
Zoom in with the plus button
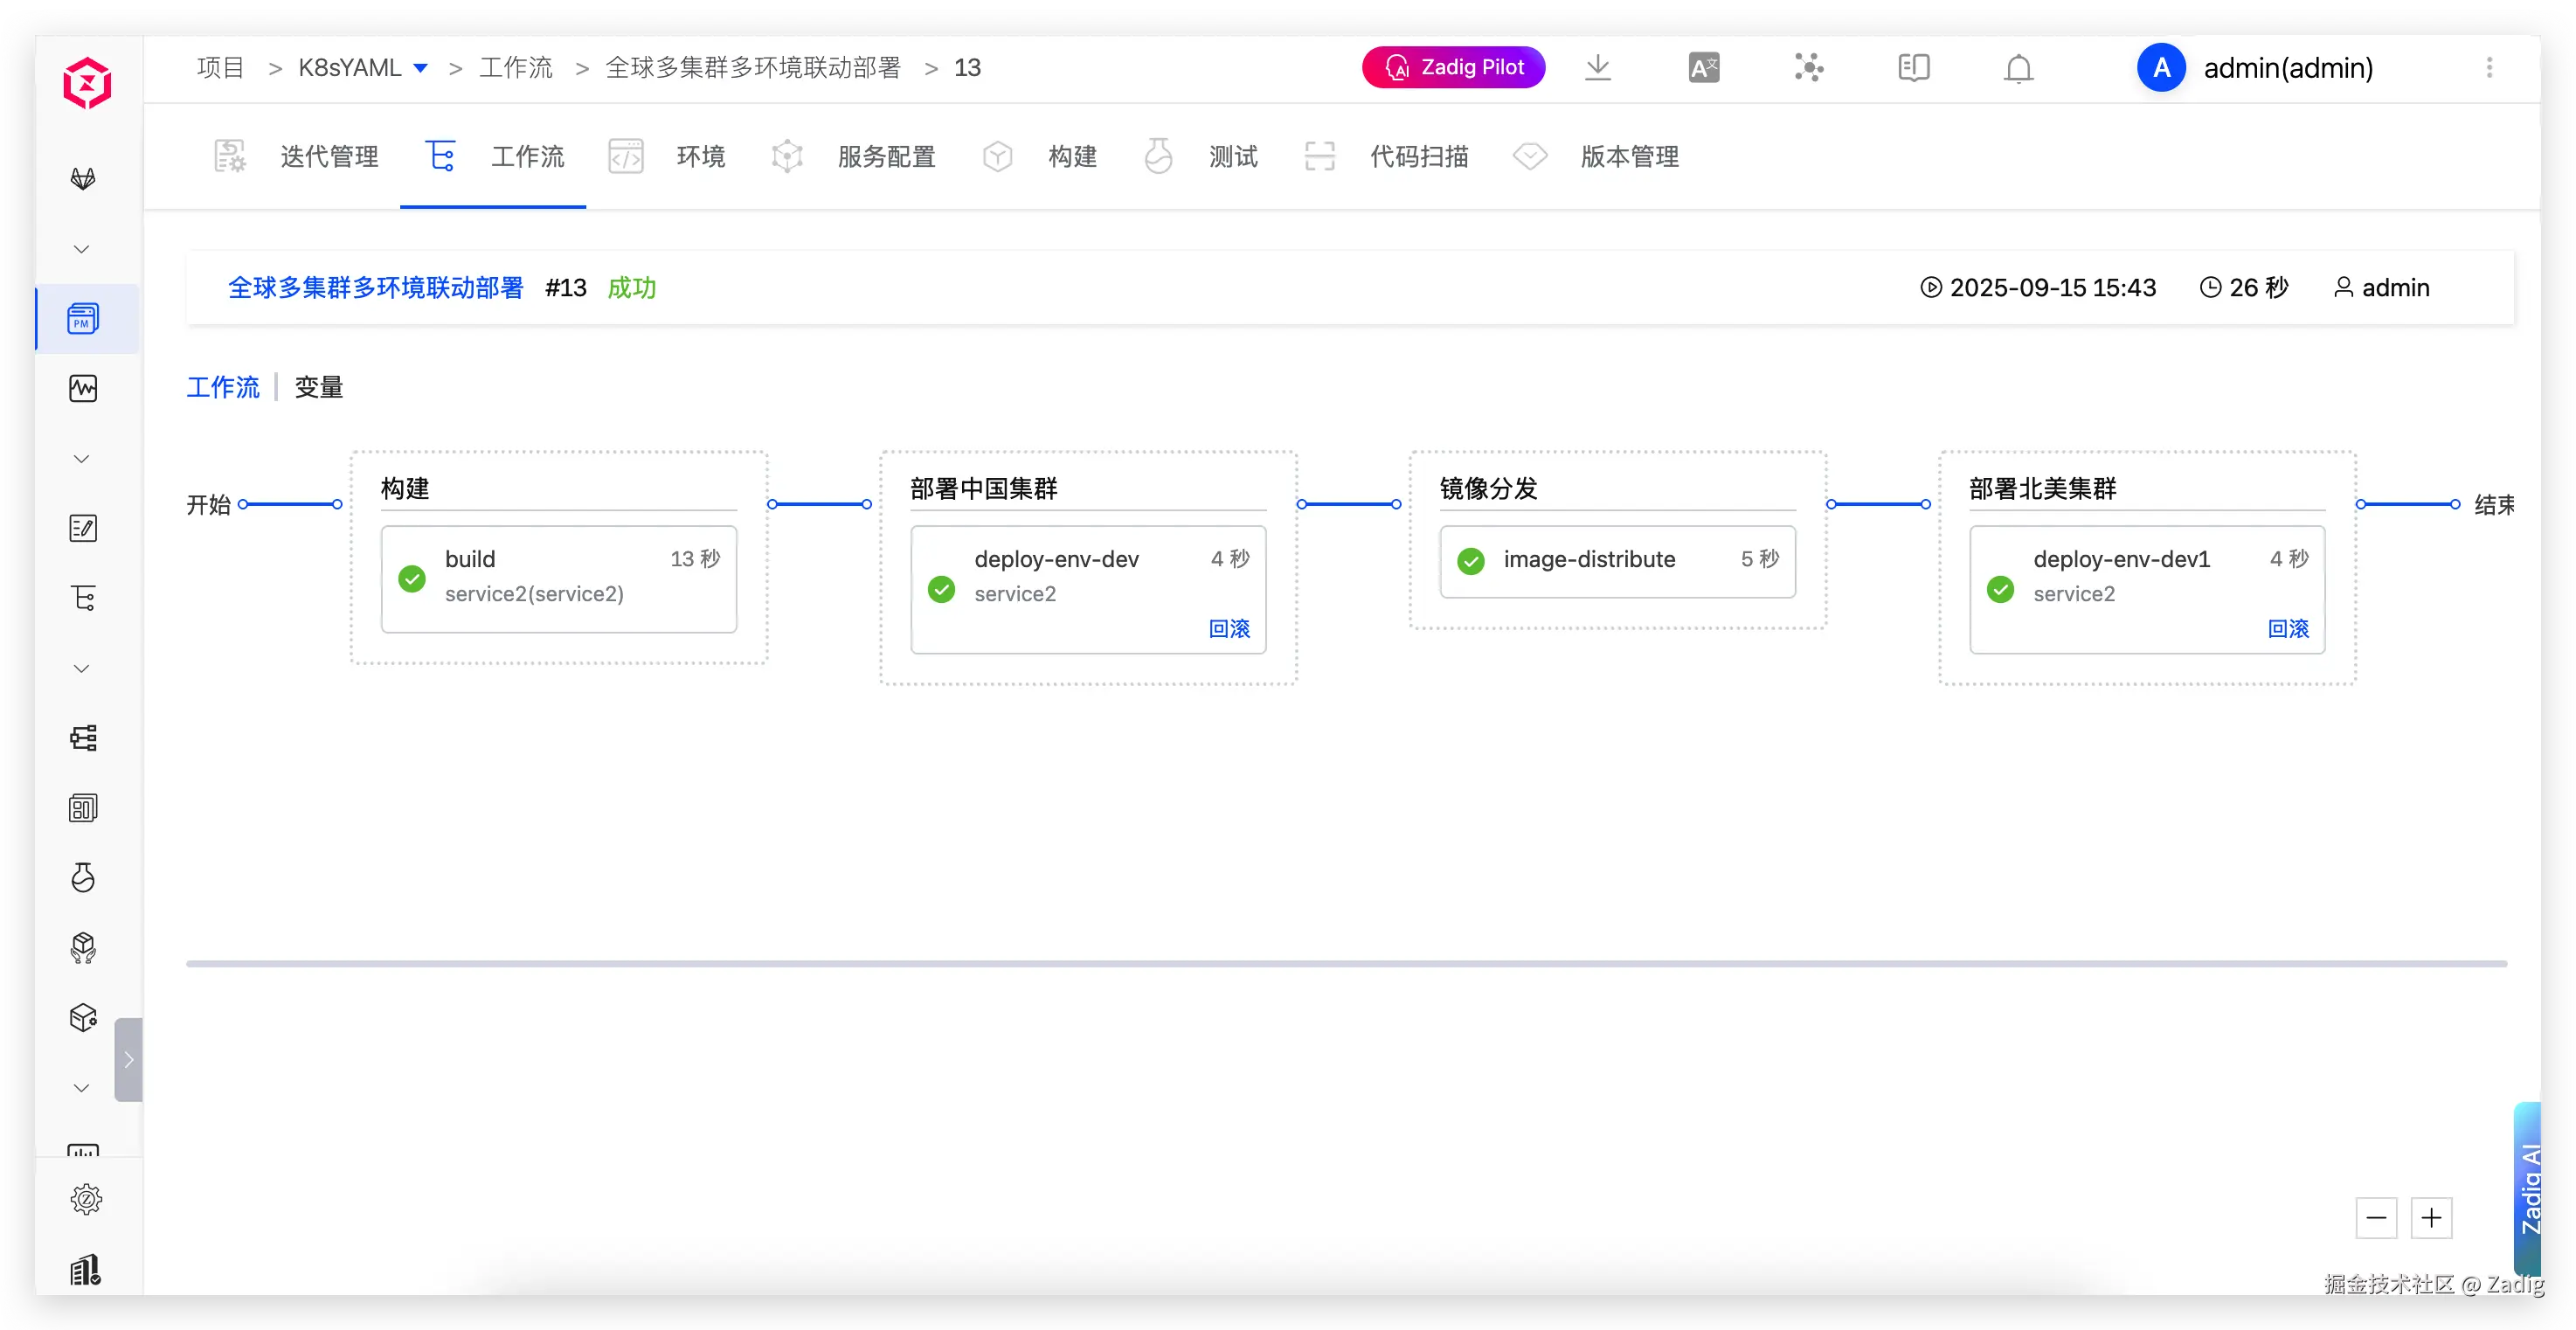[2431, 1218]
